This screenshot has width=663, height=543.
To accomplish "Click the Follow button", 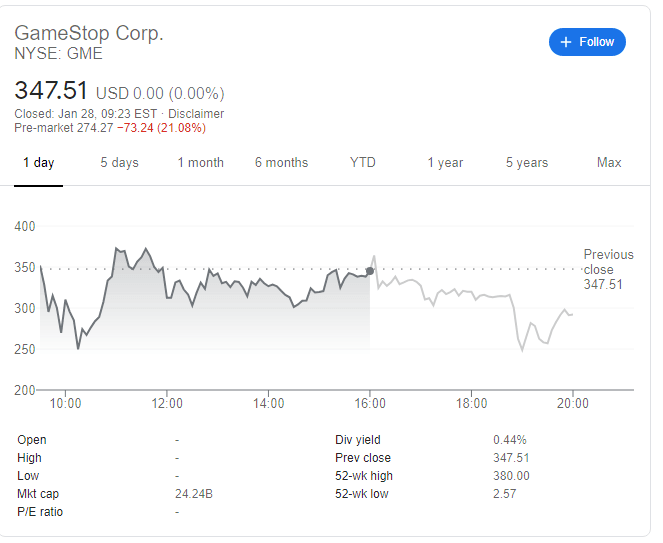I will coord(587,42).
